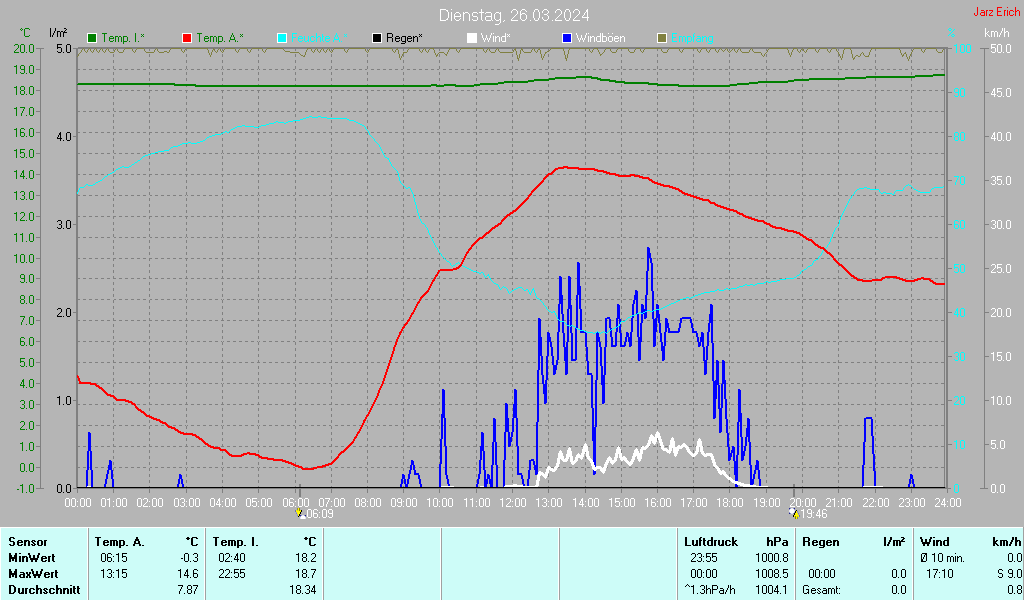Click the "Luftdruck" header
The image size is (1024, 600).
pyautogui.click(x=711, y=542)
